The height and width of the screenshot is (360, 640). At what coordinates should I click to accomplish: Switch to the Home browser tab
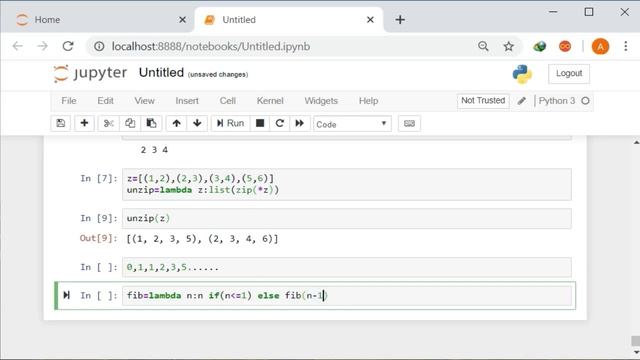(x=98, y=20)
